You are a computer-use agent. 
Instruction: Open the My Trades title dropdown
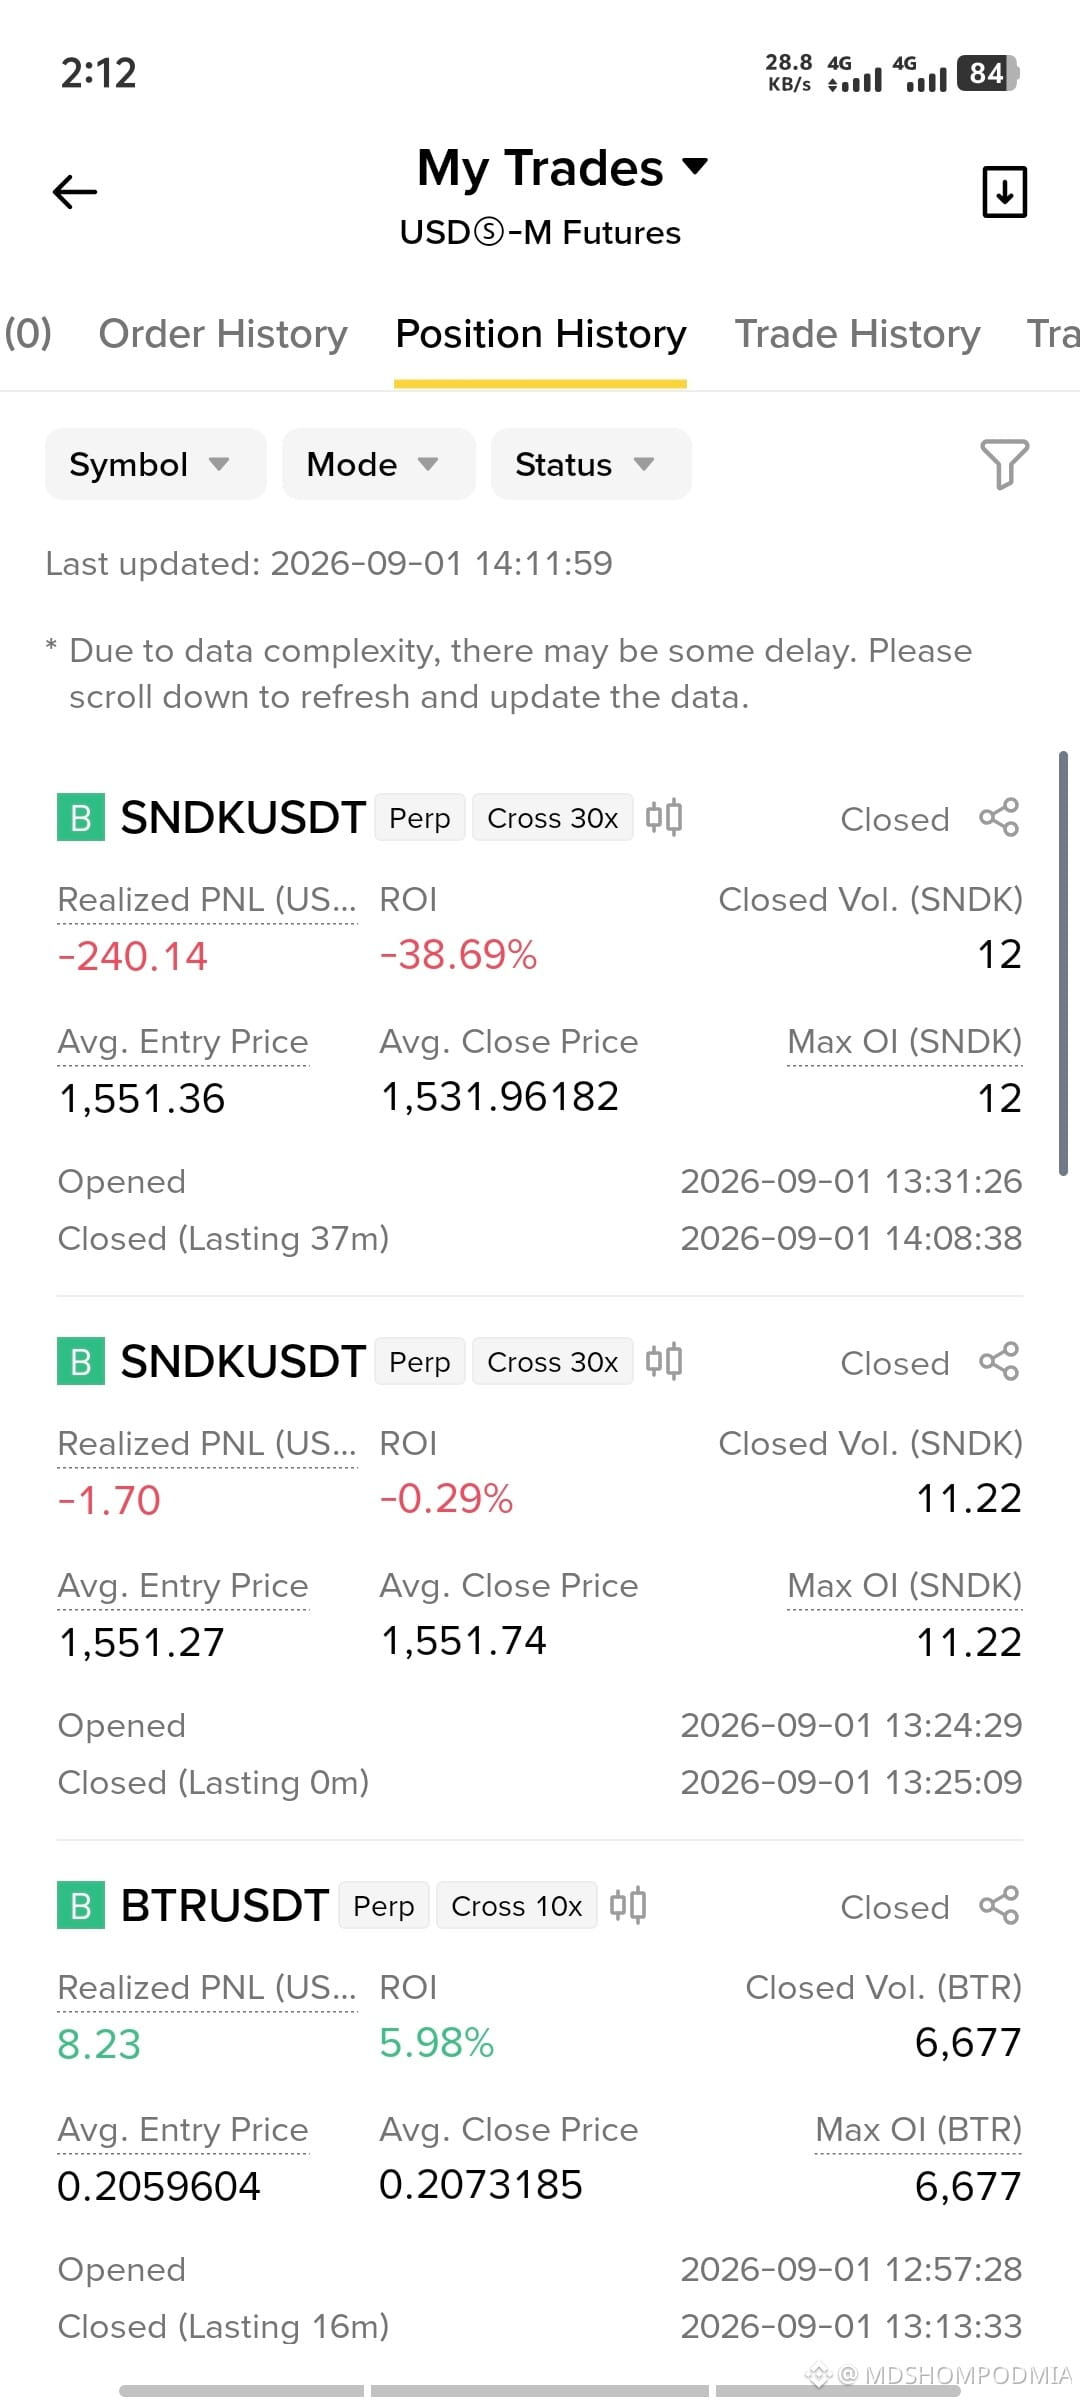coord(562,168)
